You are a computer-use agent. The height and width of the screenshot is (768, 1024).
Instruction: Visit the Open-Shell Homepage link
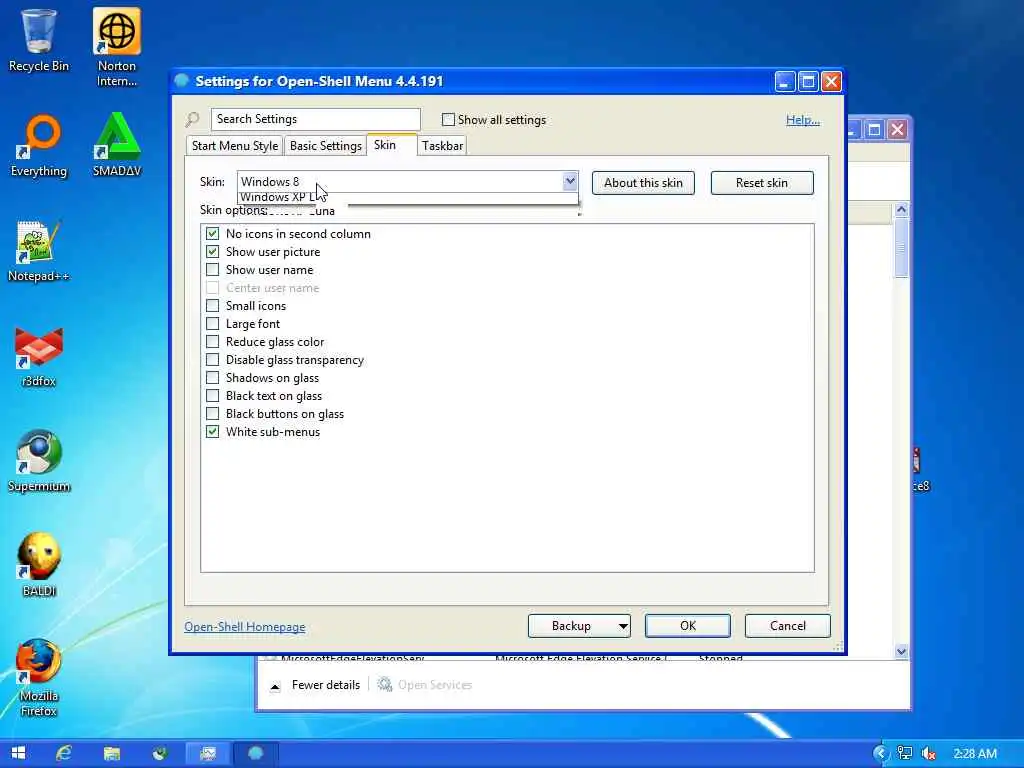point(245,626)
